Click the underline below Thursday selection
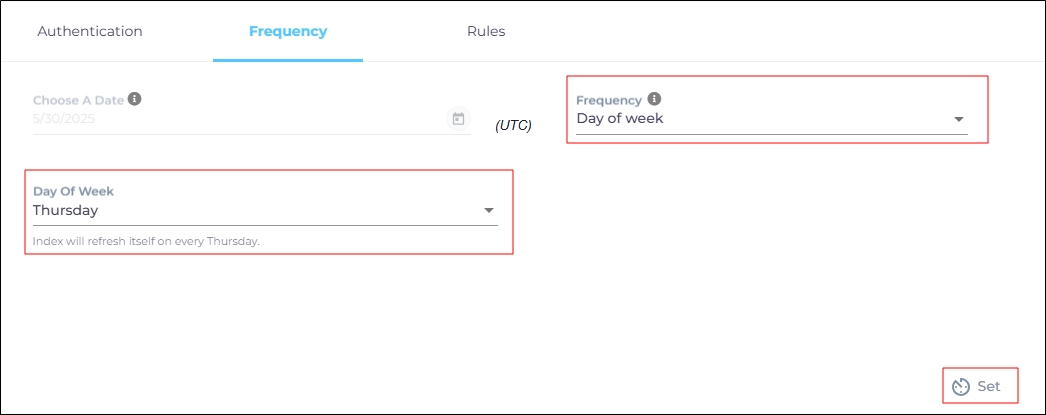 pos(265,225)
